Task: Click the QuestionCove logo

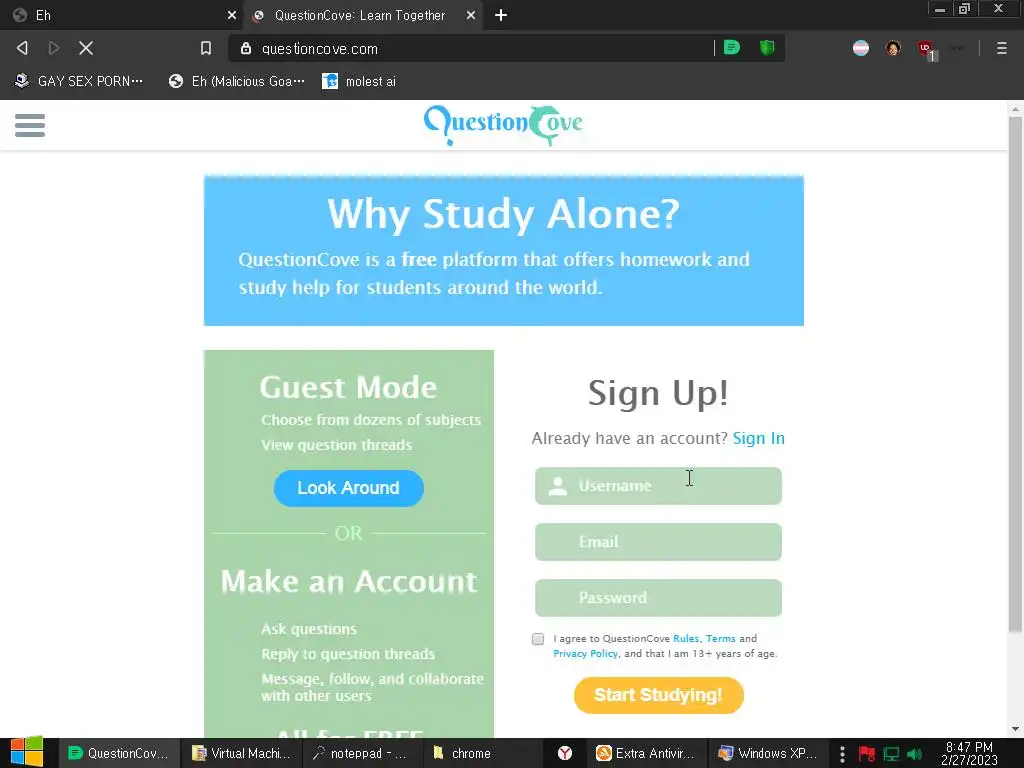Action: [503, 124]
